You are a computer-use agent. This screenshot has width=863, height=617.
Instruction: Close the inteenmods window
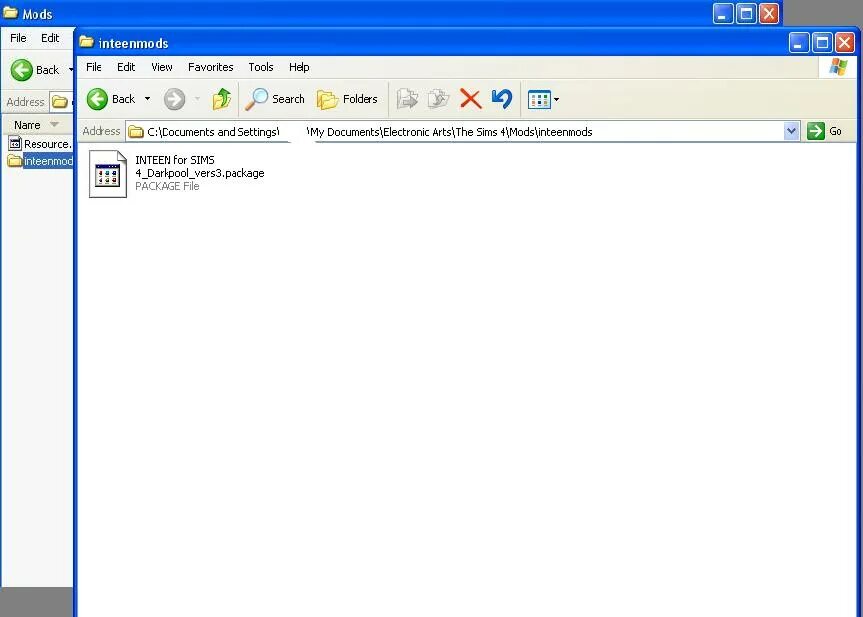tap(845, 42)
